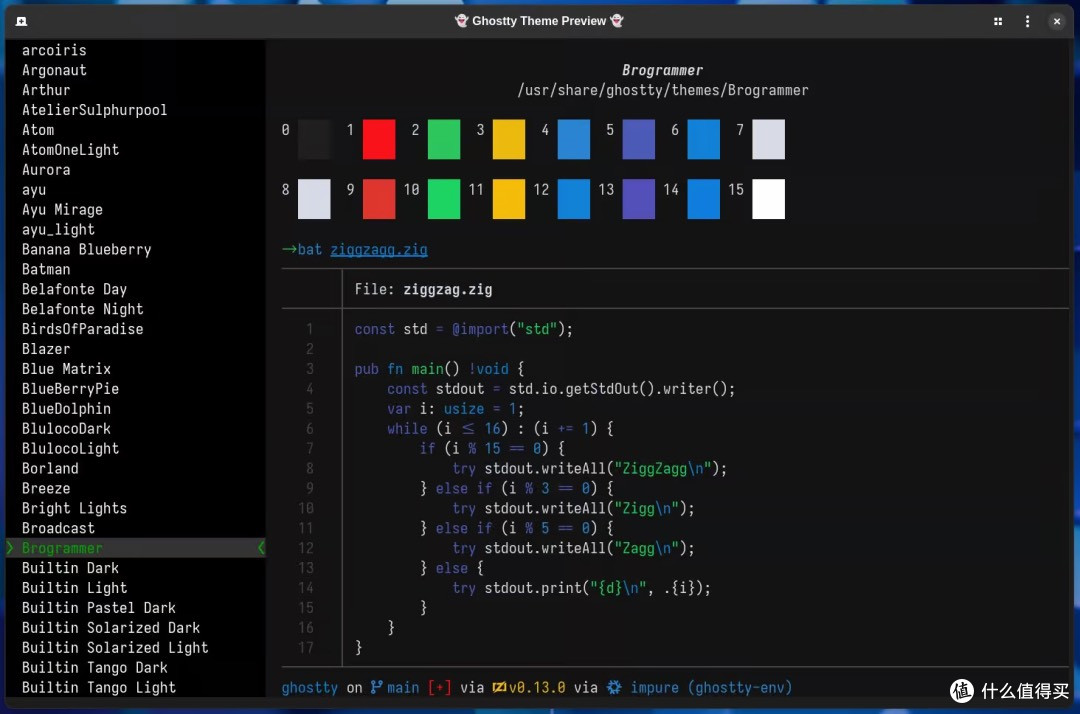Click the highlighted Brogrammer theme row
The width and height of the screenshot is (1080, 714).
coord(136,549)
